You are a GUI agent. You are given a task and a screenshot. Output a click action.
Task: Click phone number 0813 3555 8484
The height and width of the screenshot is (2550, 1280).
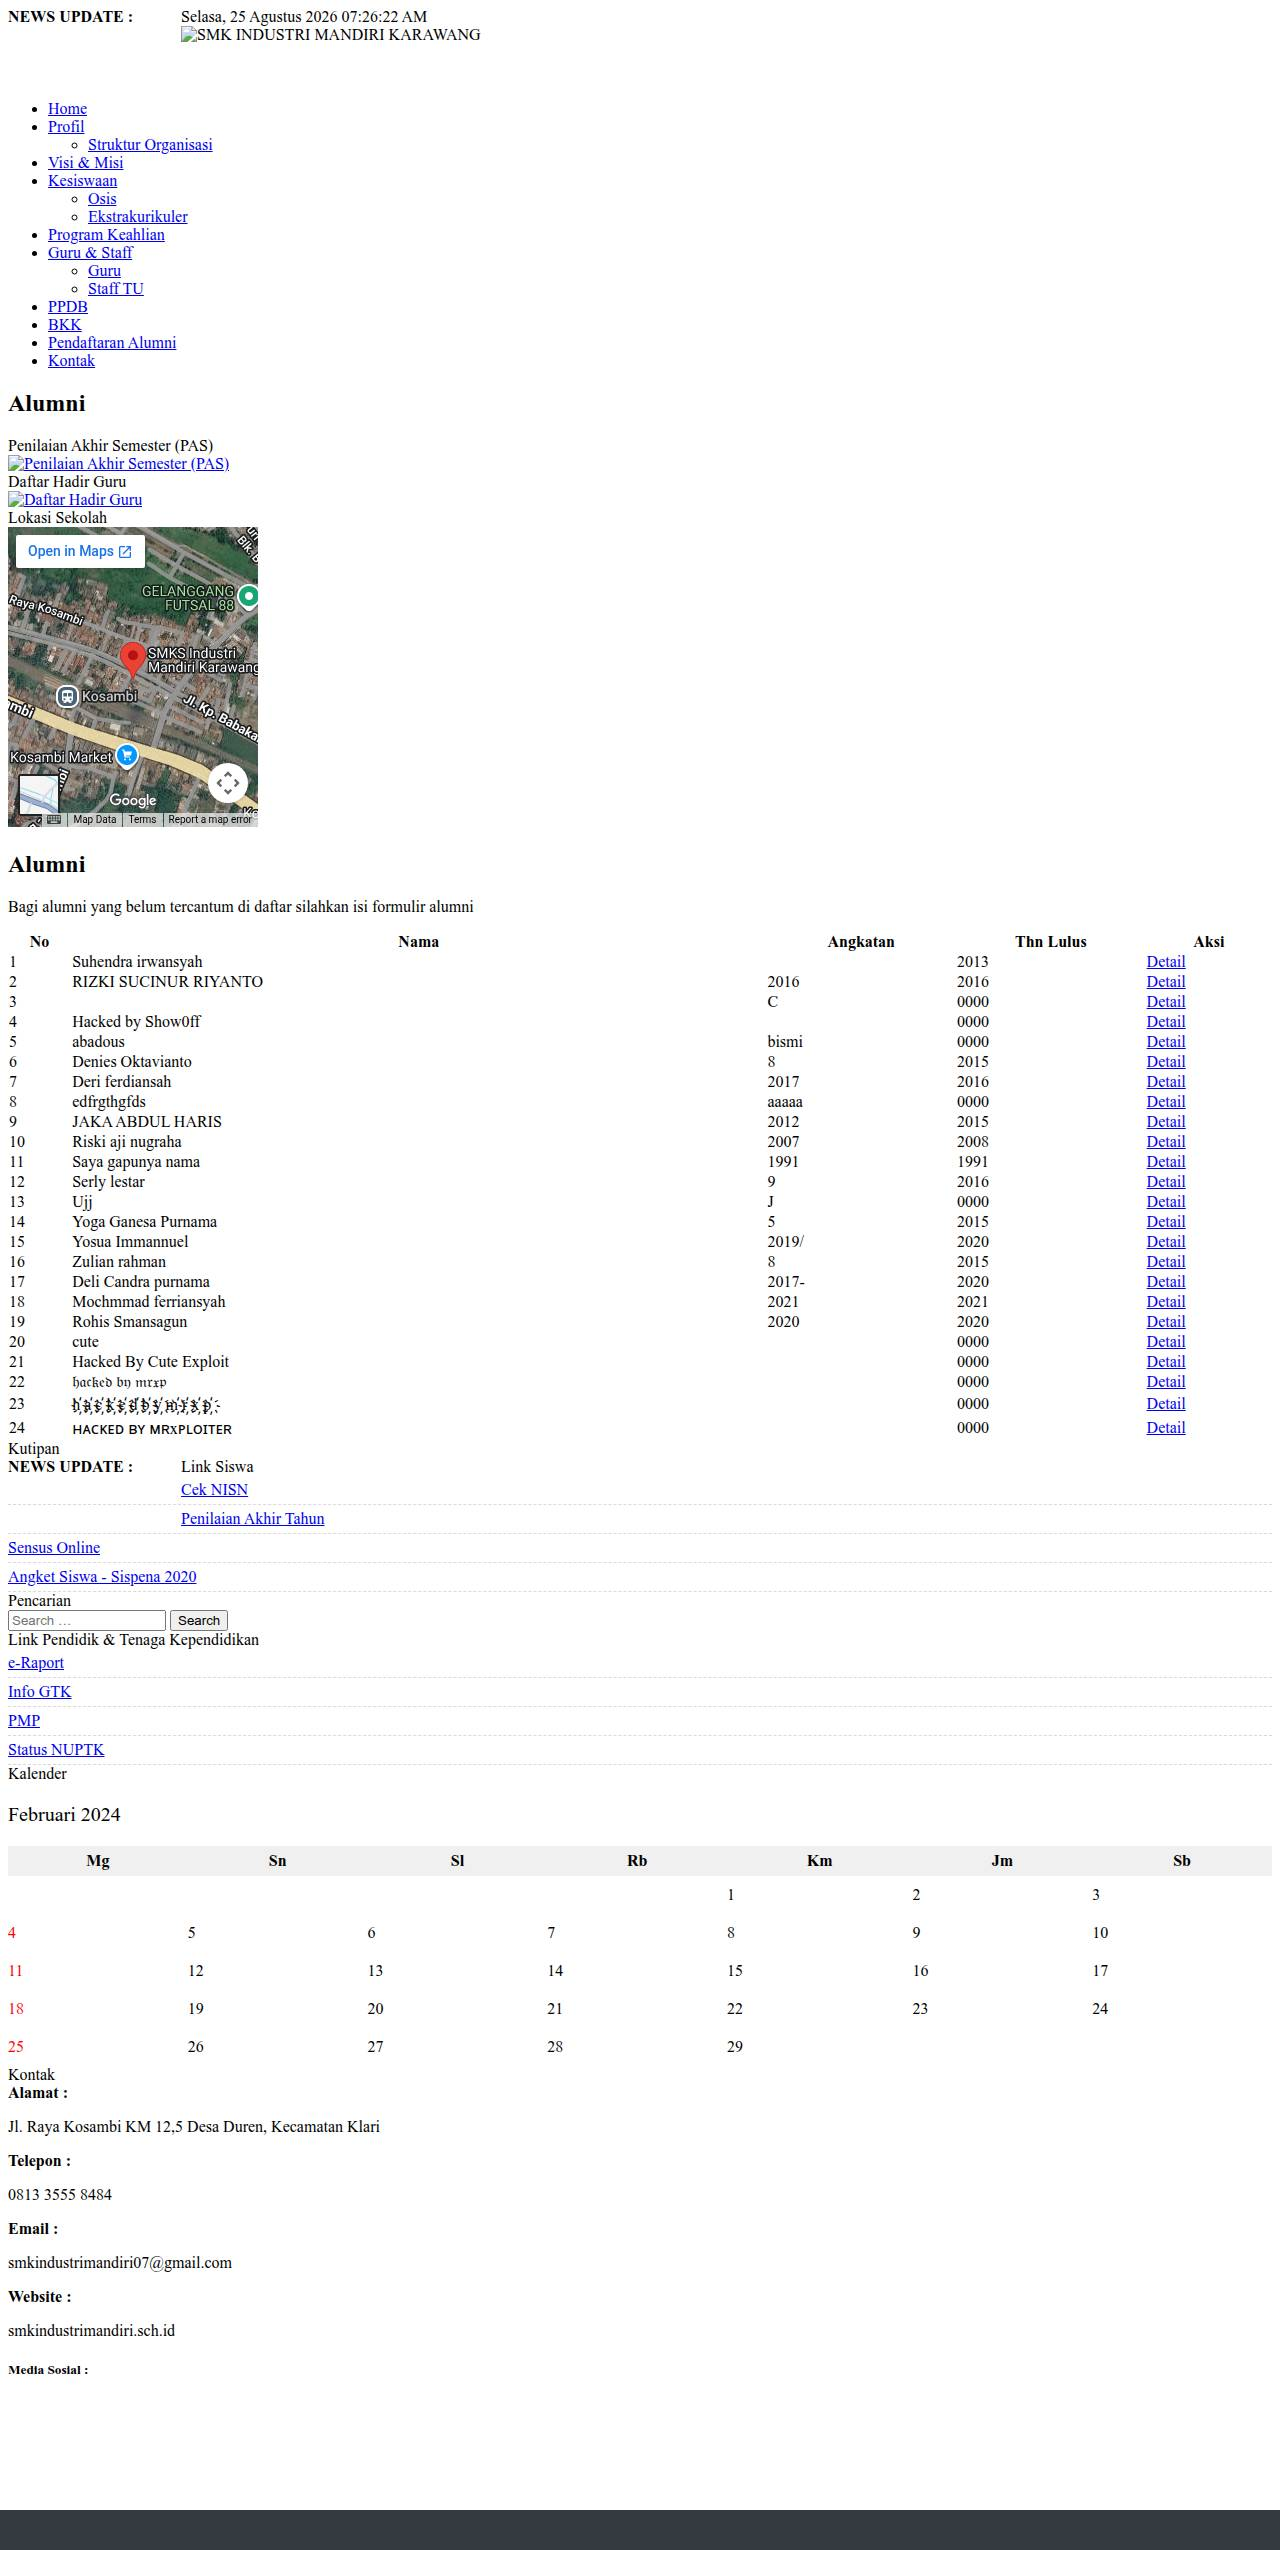pyautogui.click(x=60, y=2195)
